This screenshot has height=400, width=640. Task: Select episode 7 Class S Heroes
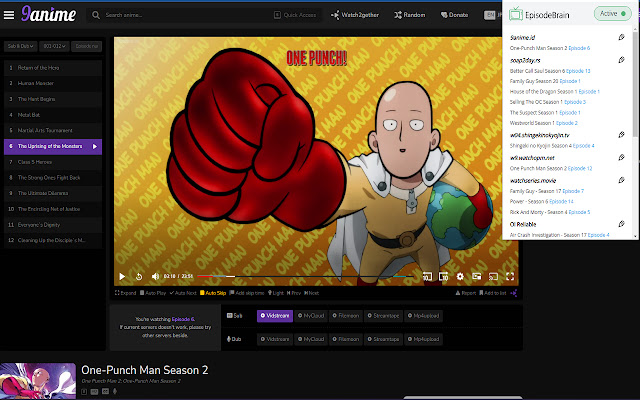point(53,162)
